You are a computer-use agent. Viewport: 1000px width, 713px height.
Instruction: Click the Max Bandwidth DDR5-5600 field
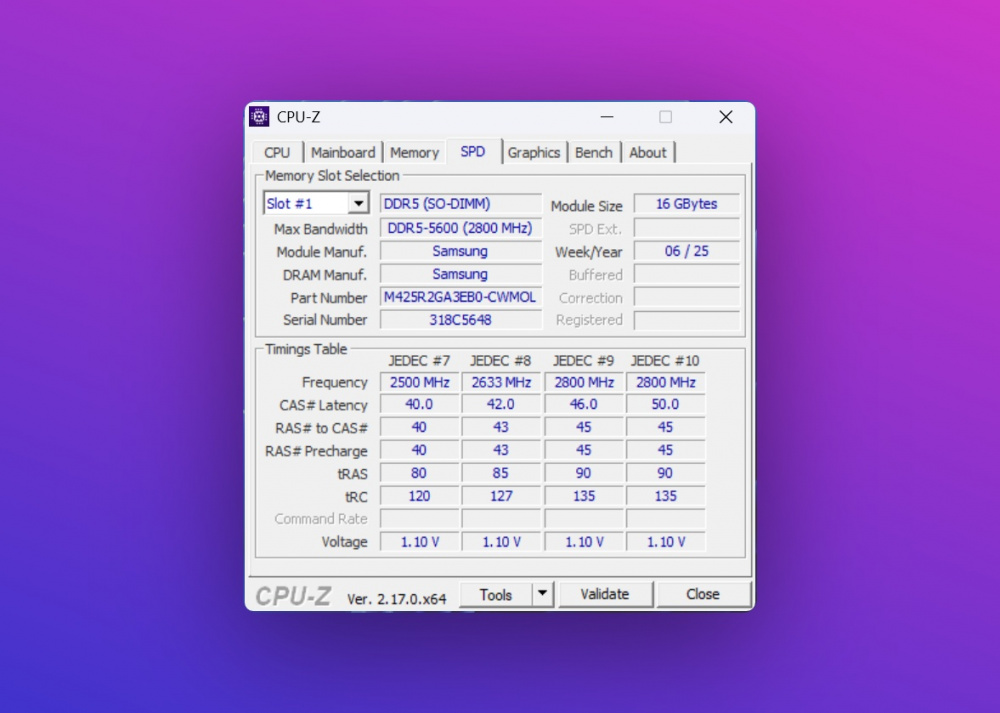point(460,228)
